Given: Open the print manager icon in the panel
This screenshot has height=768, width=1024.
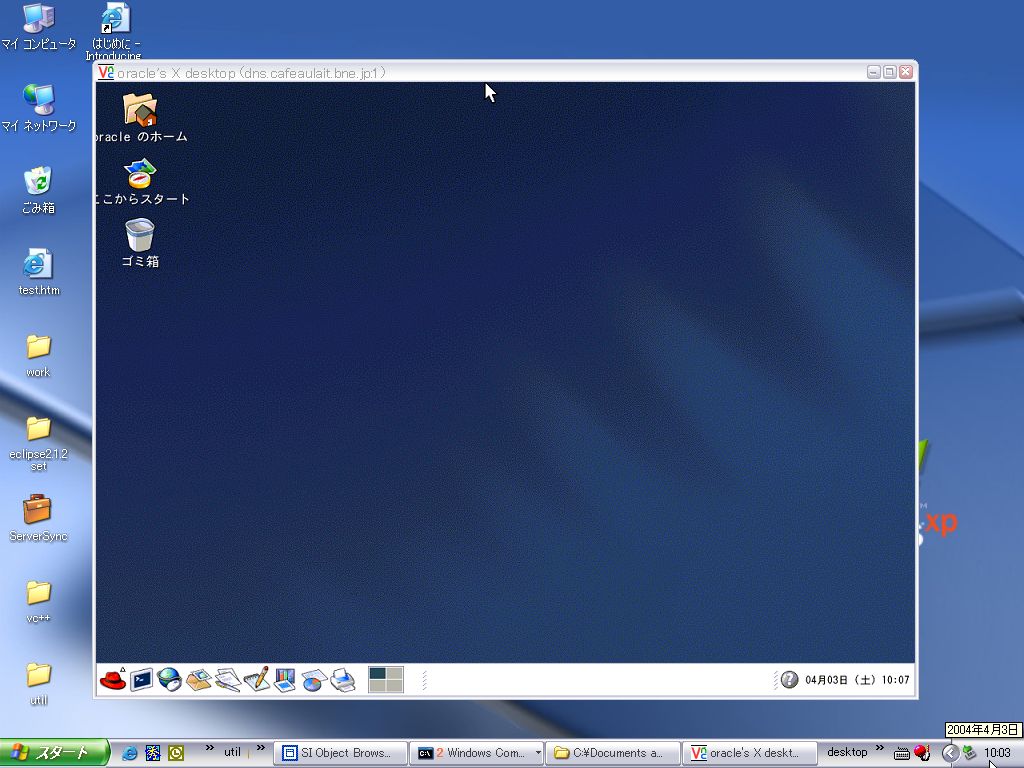Looking at the screenshot, I should pyautogui.click(x=343, y=680).
